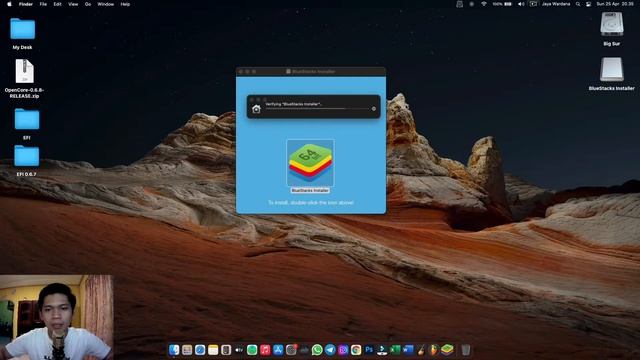This screenshot has width=640, height=360.
Task: Open Word from the Dock
Action: click(408, 350)
